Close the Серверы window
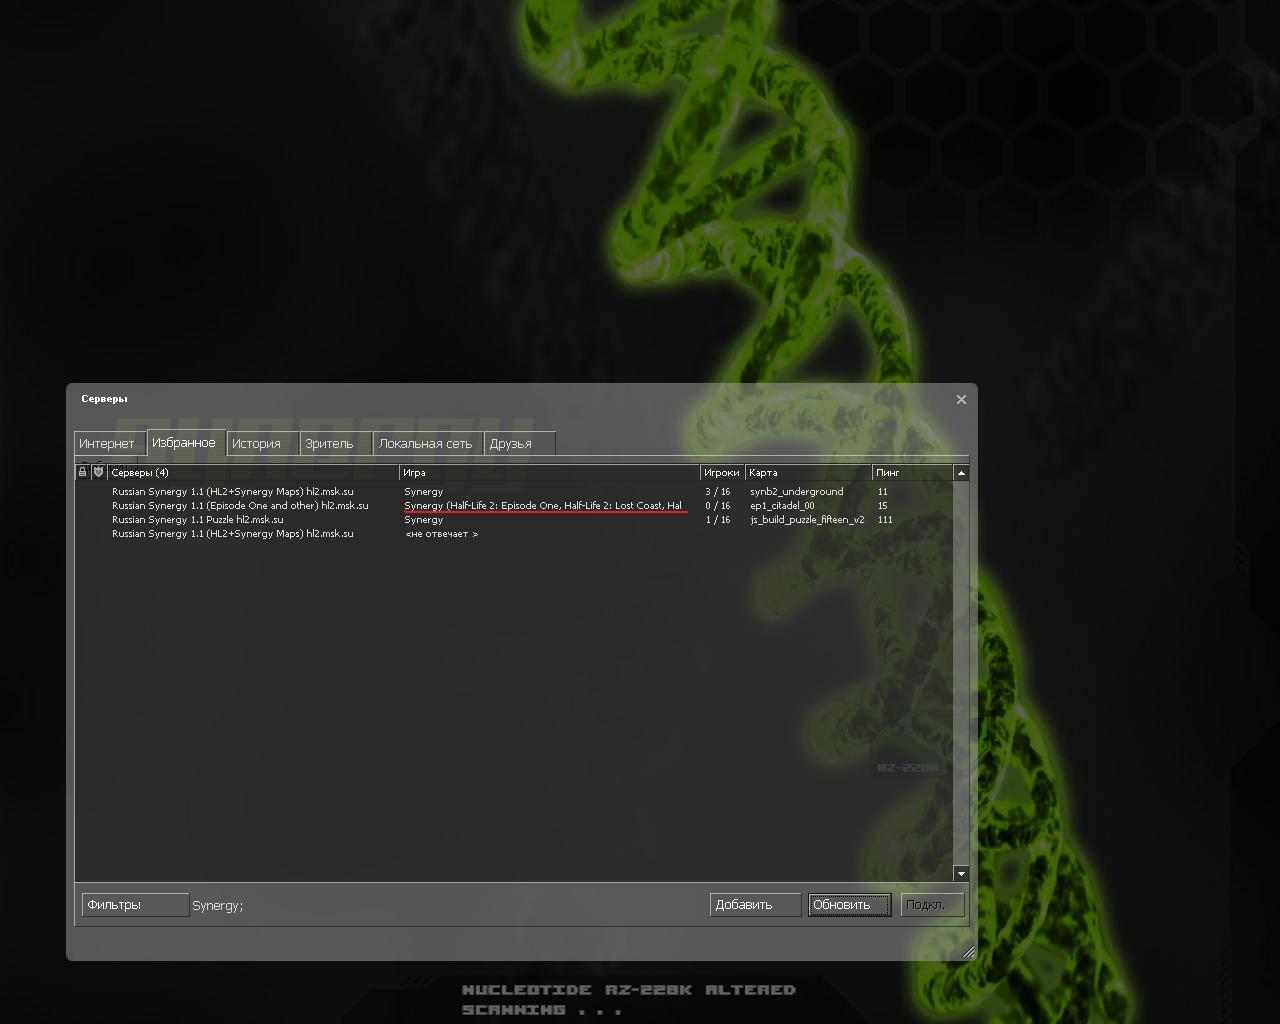 [961, 399]
